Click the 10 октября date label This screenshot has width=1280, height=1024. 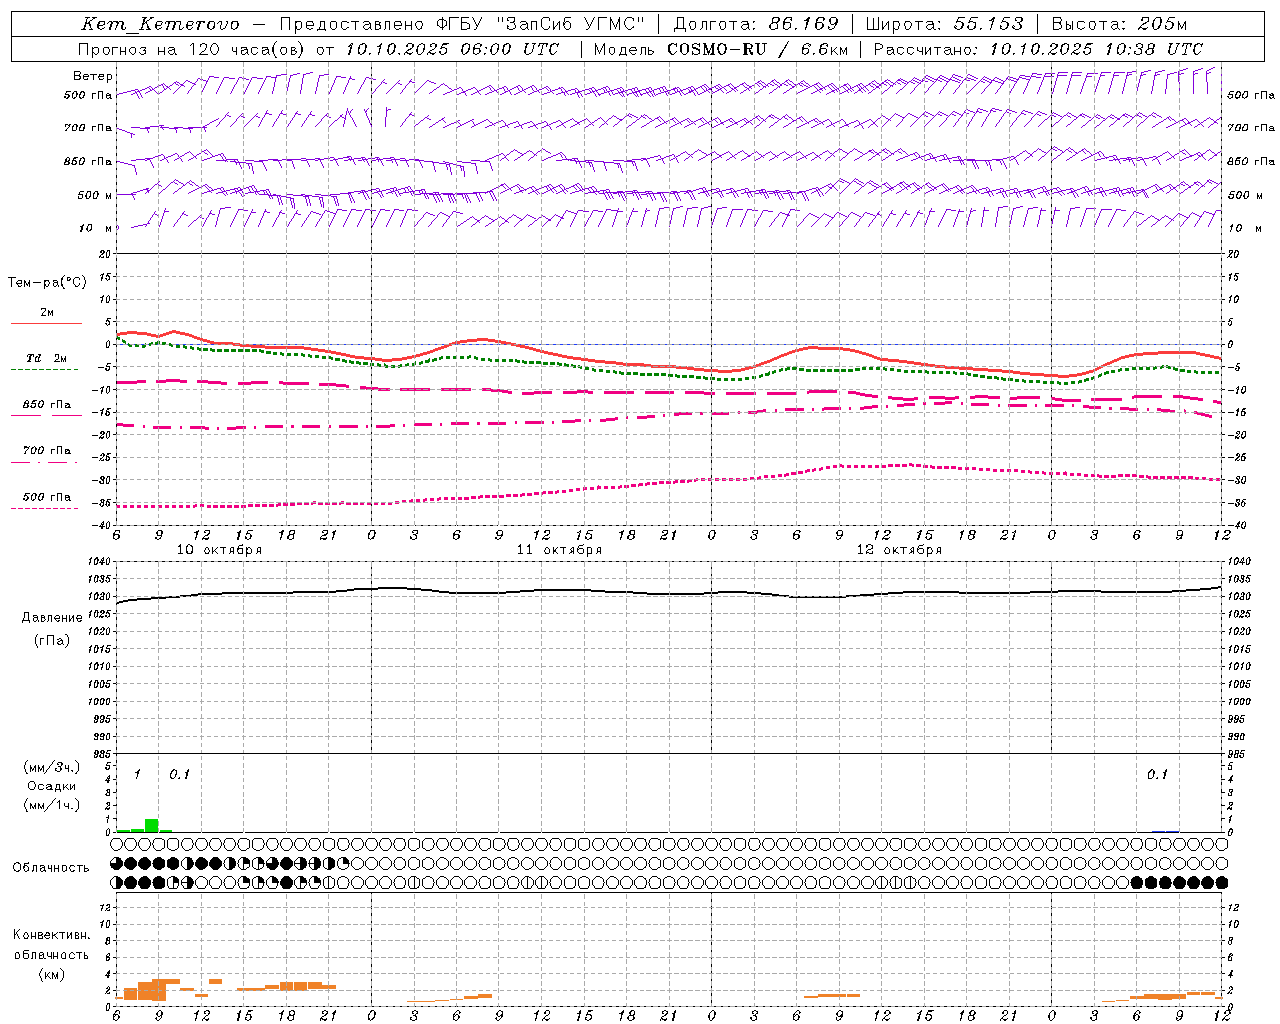coord(219,550)
